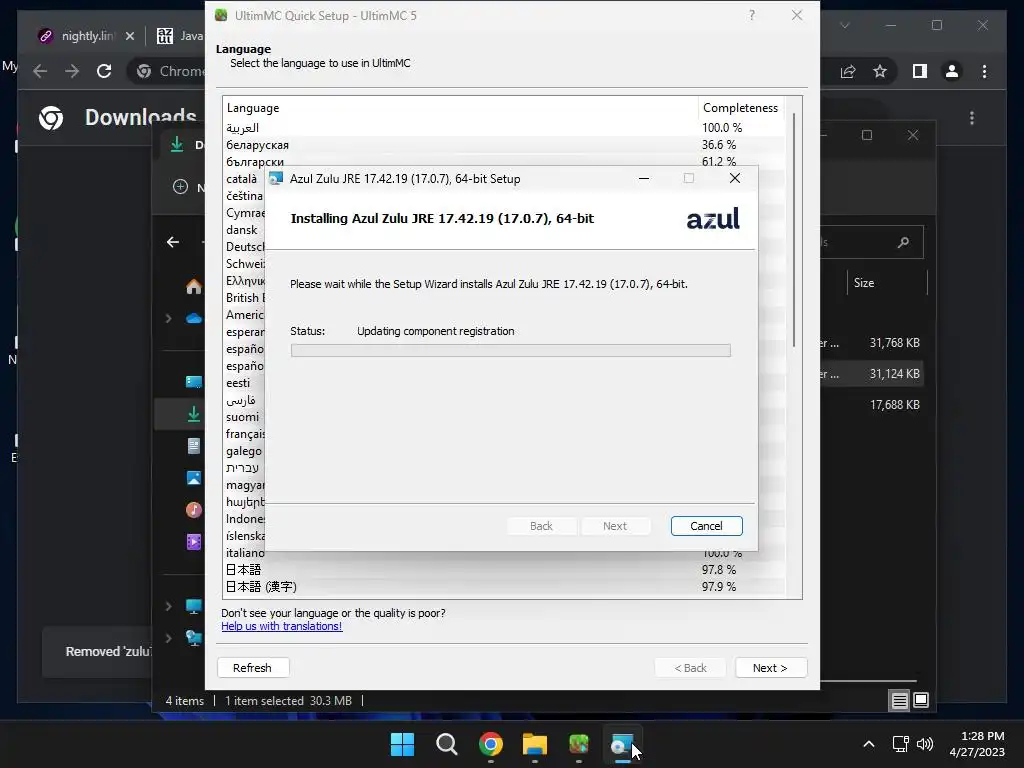Select беларуская language row
The width and height of the screenshot is (1024, 768).
click(x=503, y=144)
